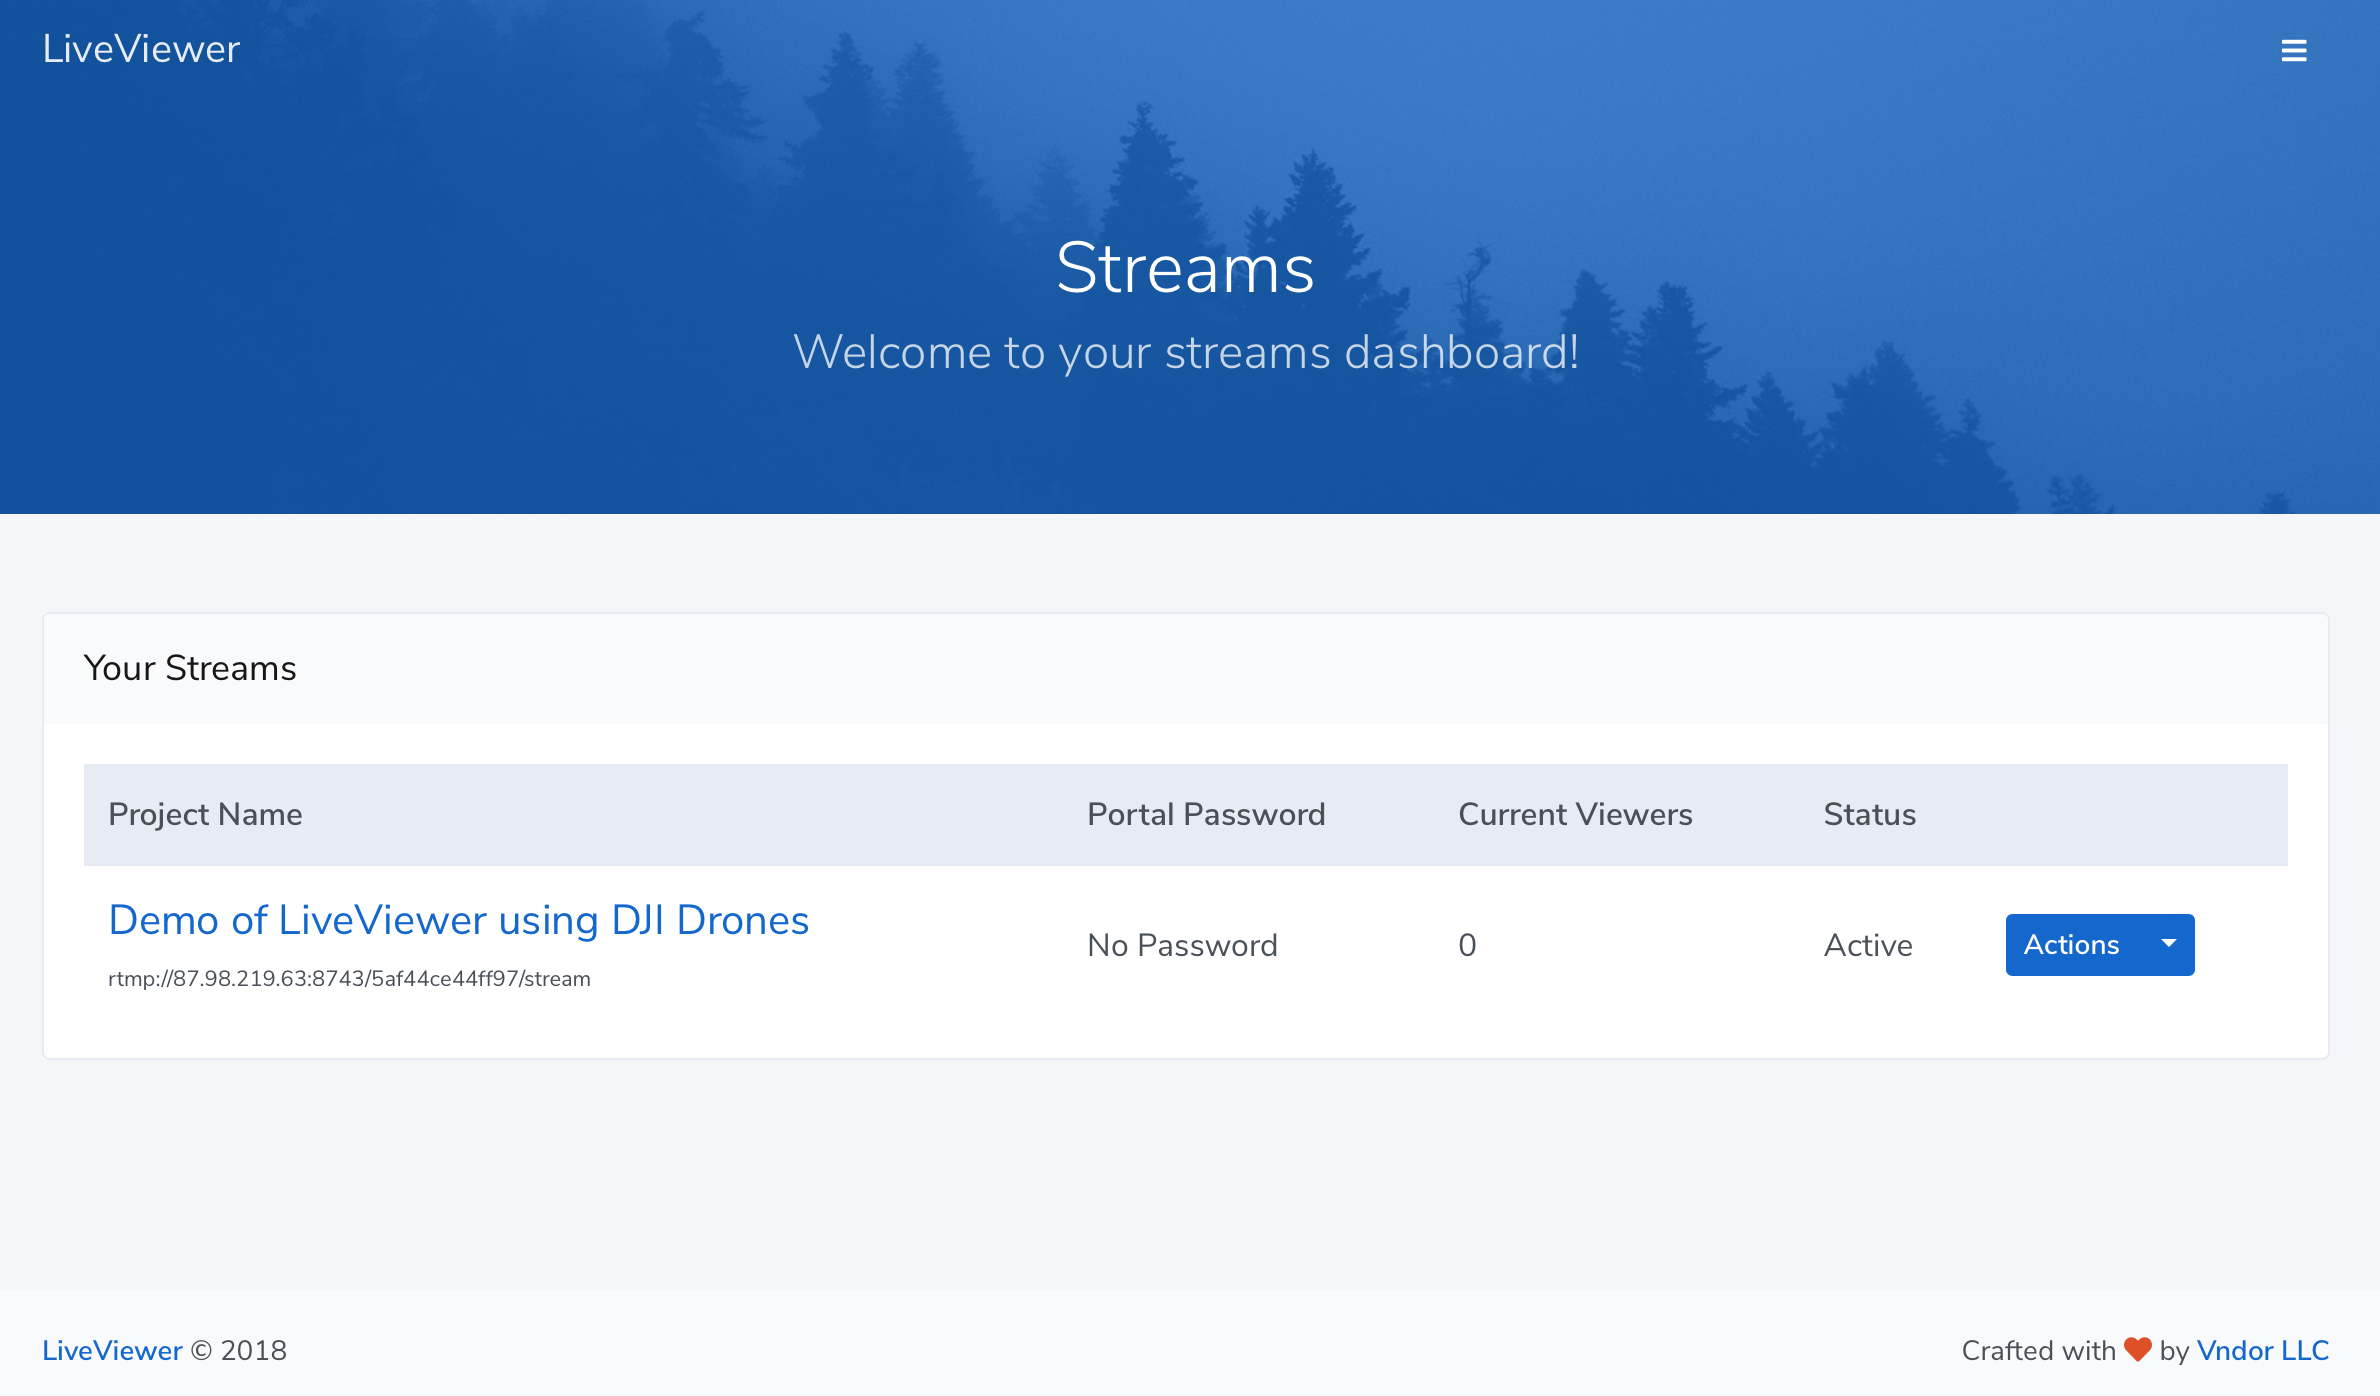Click the current viewers count of 0
Image resolution: width=2380 pixels, height=1396 pixels.
click(1466, 944)
